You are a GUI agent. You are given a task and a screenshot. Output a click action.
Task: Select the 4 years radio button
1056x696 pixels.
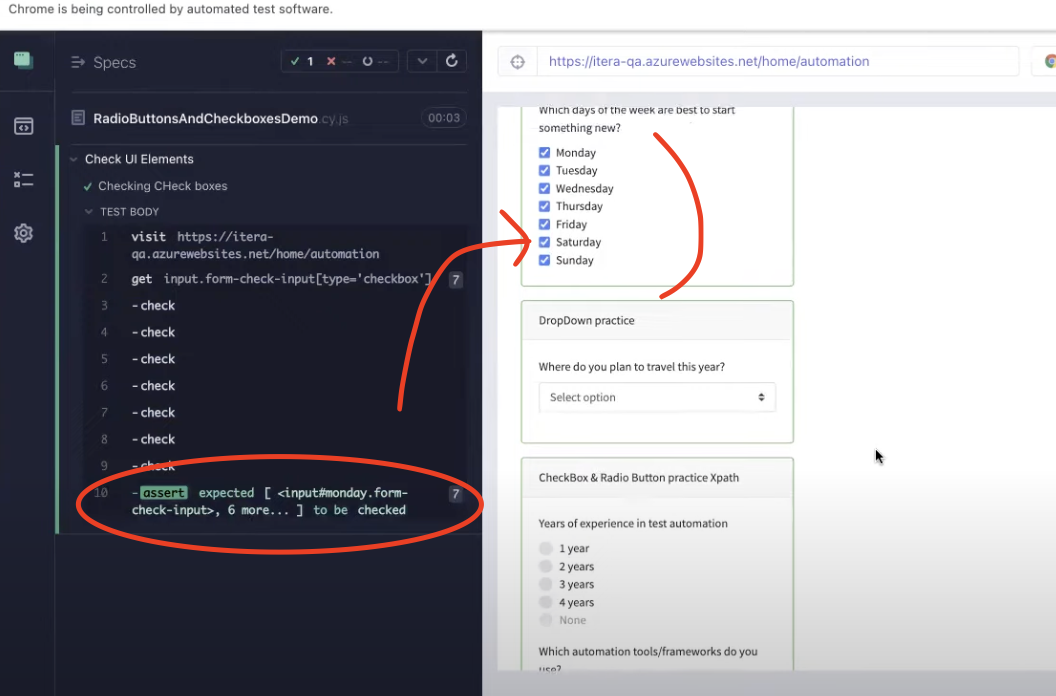[546, 602]
